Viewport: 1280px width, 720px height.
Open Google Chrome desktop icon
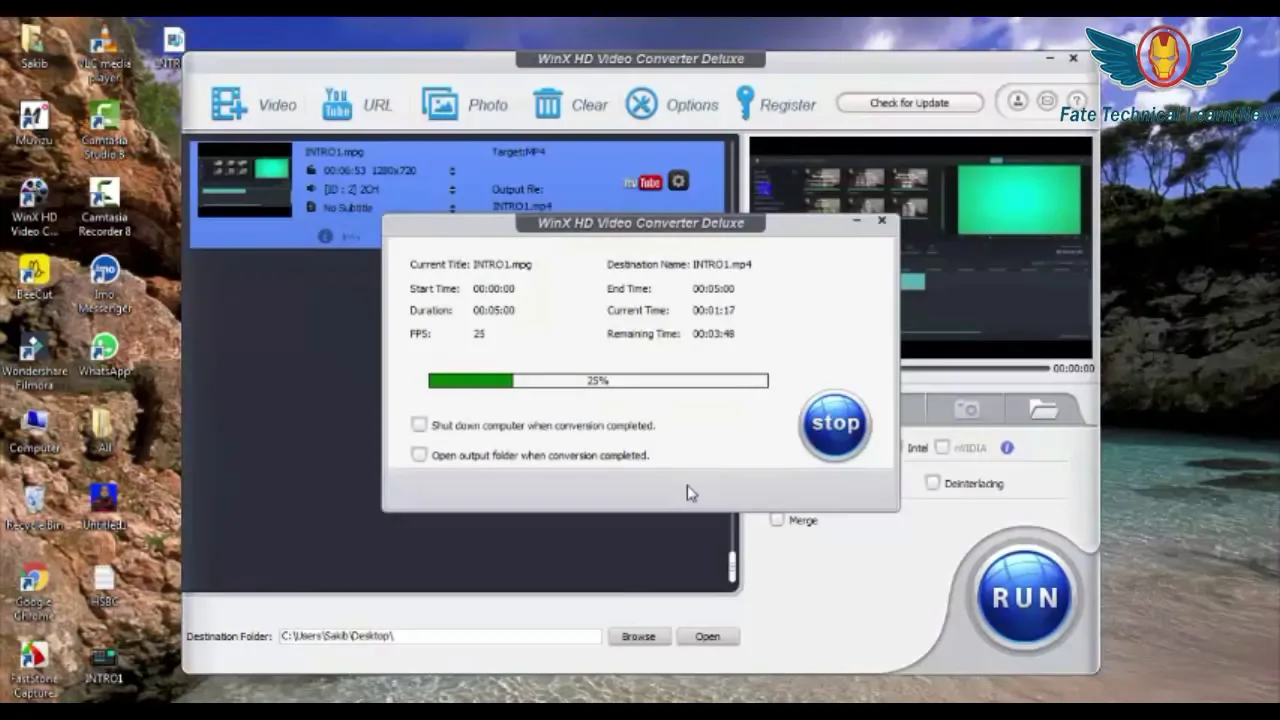click(34, 593)
